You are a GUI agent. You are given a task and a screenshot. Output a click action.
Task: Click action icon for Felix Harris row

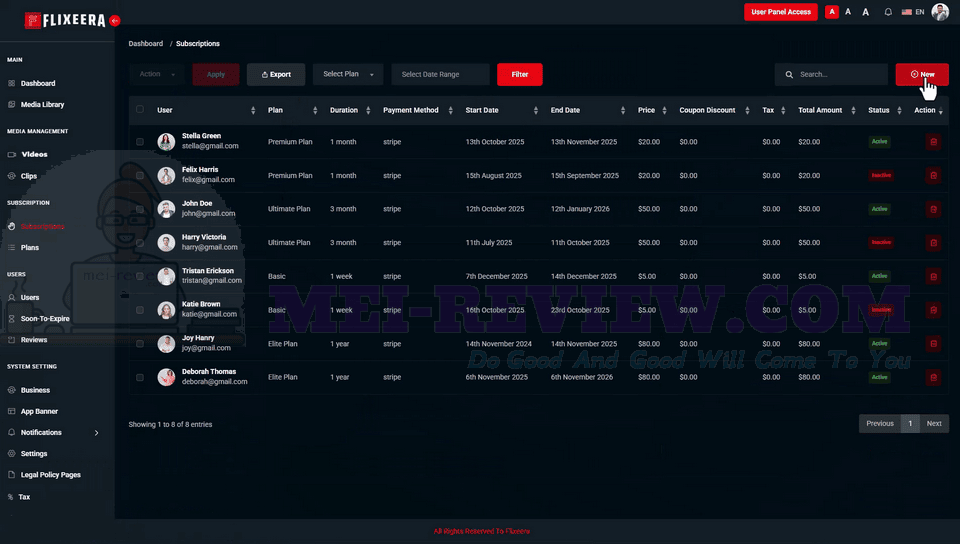[x=933, y=176]
